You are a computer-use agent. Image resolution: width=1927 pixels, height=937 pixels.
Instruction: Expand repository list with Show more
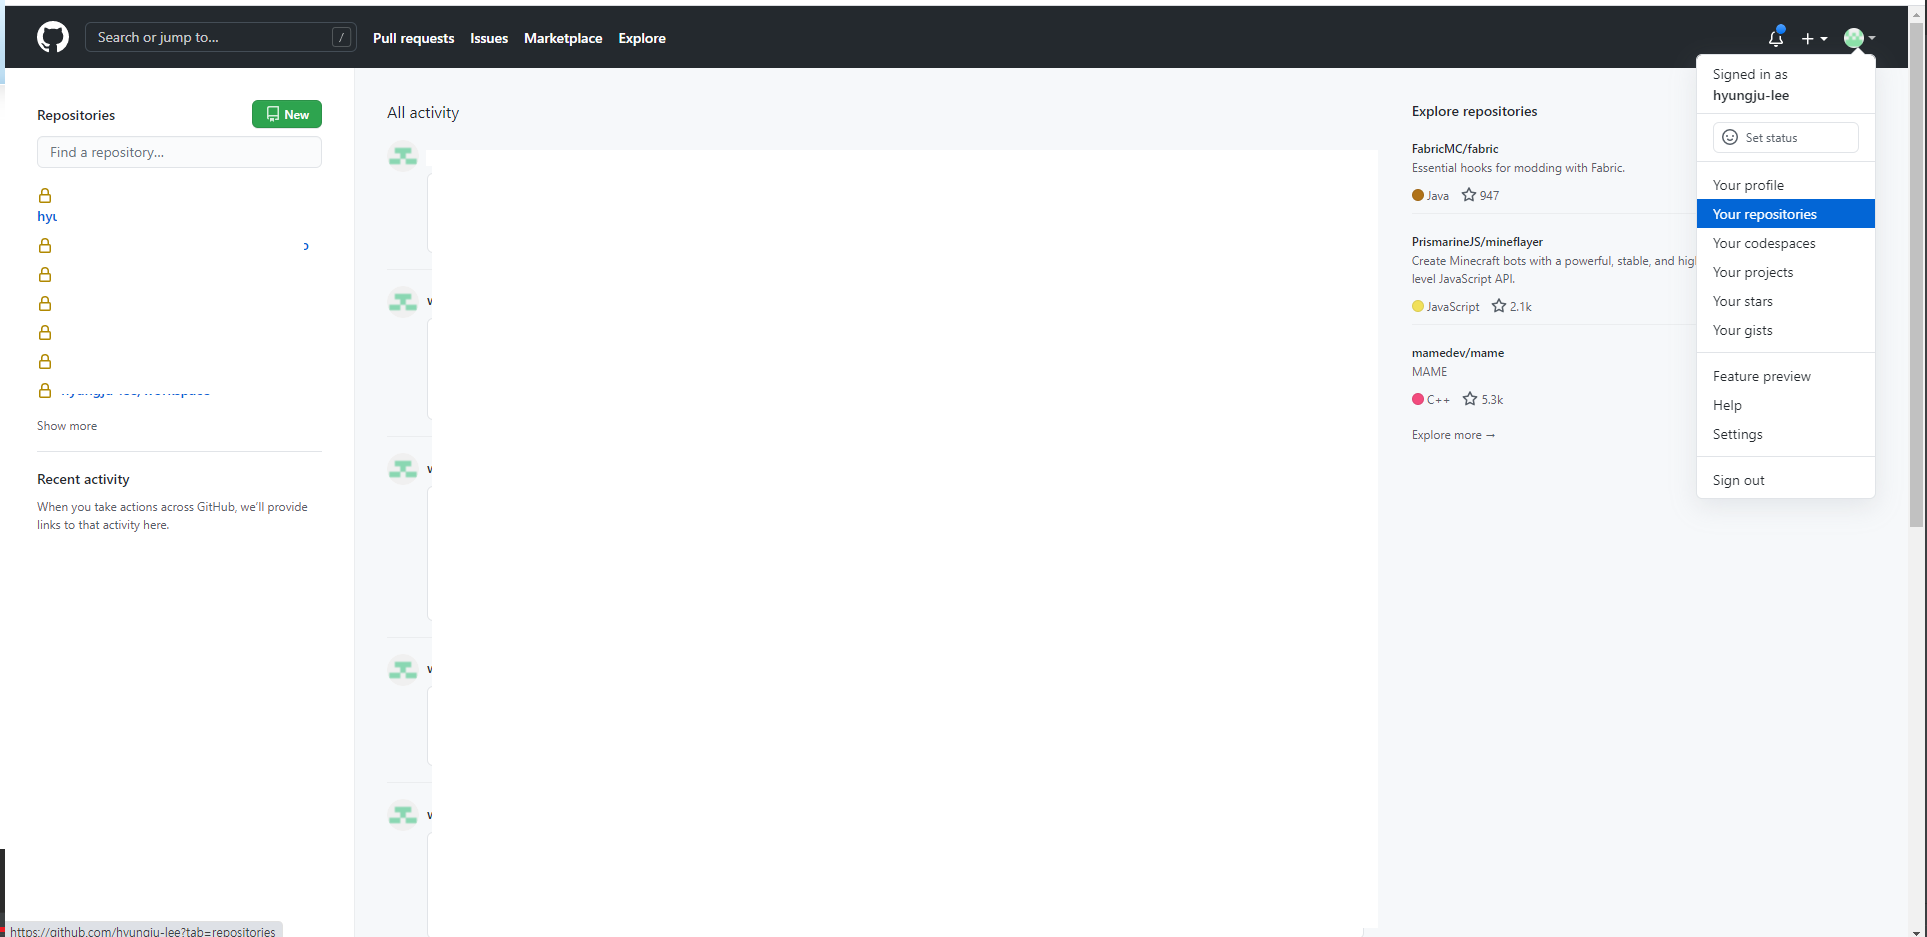67,426
